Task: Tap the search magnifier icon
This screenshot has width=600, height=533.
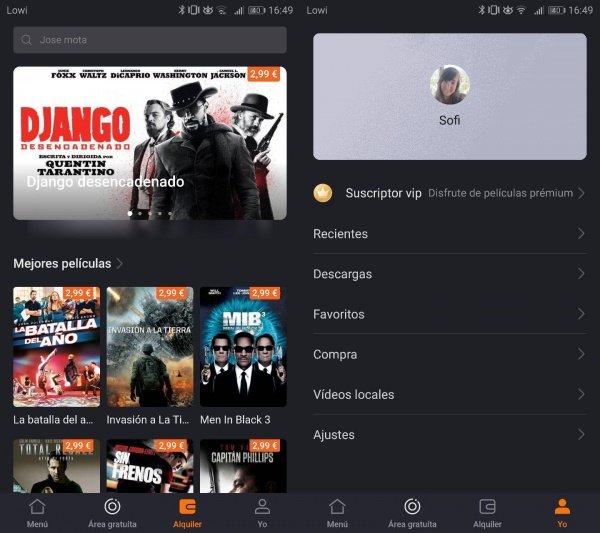Action: pyautogui.click(x=26, y=40)
